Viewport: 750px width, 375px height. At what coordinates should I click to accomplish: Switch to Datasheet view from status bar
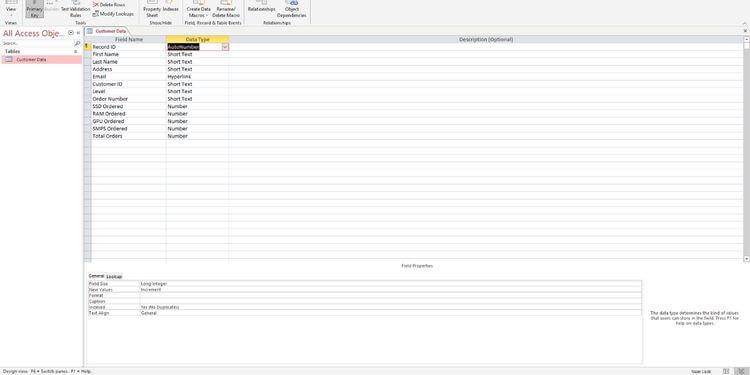(726, 371)
